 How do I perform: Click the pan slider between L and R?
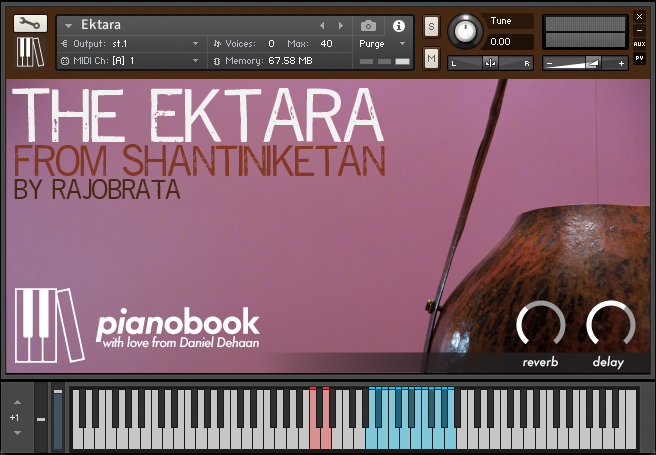click(x=490, y=63)
